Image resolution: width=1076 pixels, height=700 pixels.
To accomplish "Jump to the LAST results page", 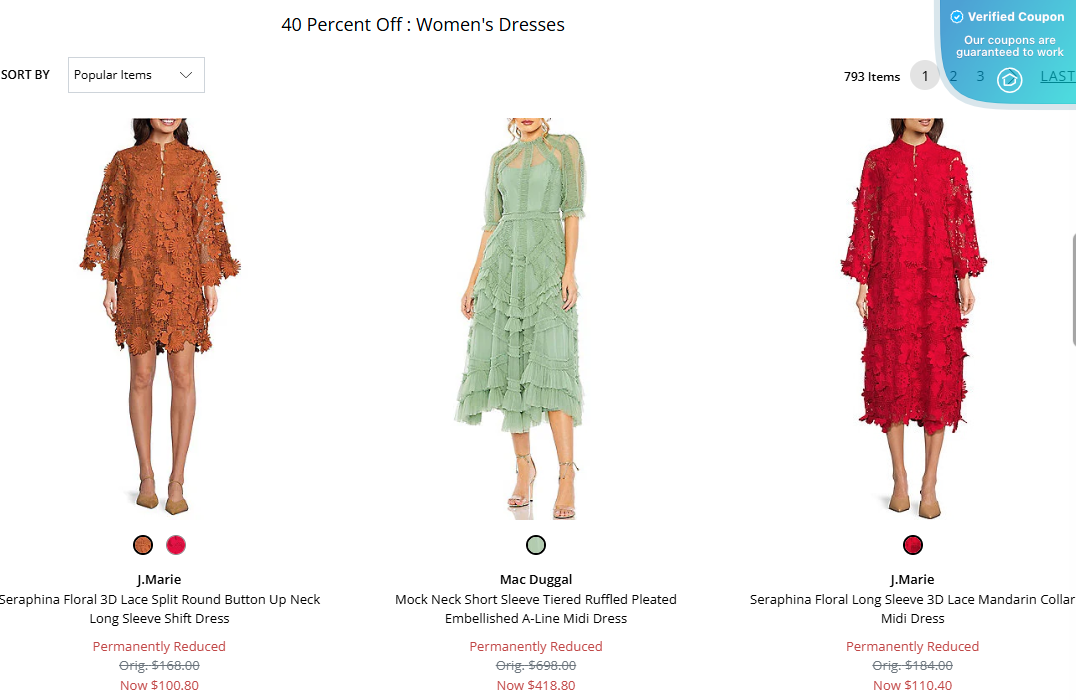I will point(1057,76).
